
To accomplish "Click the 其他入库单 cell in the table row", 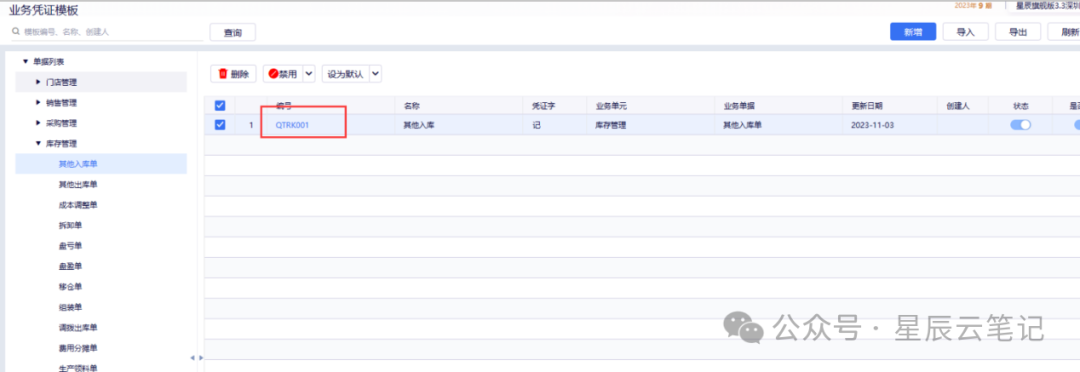I will click(x=742, y=125).
